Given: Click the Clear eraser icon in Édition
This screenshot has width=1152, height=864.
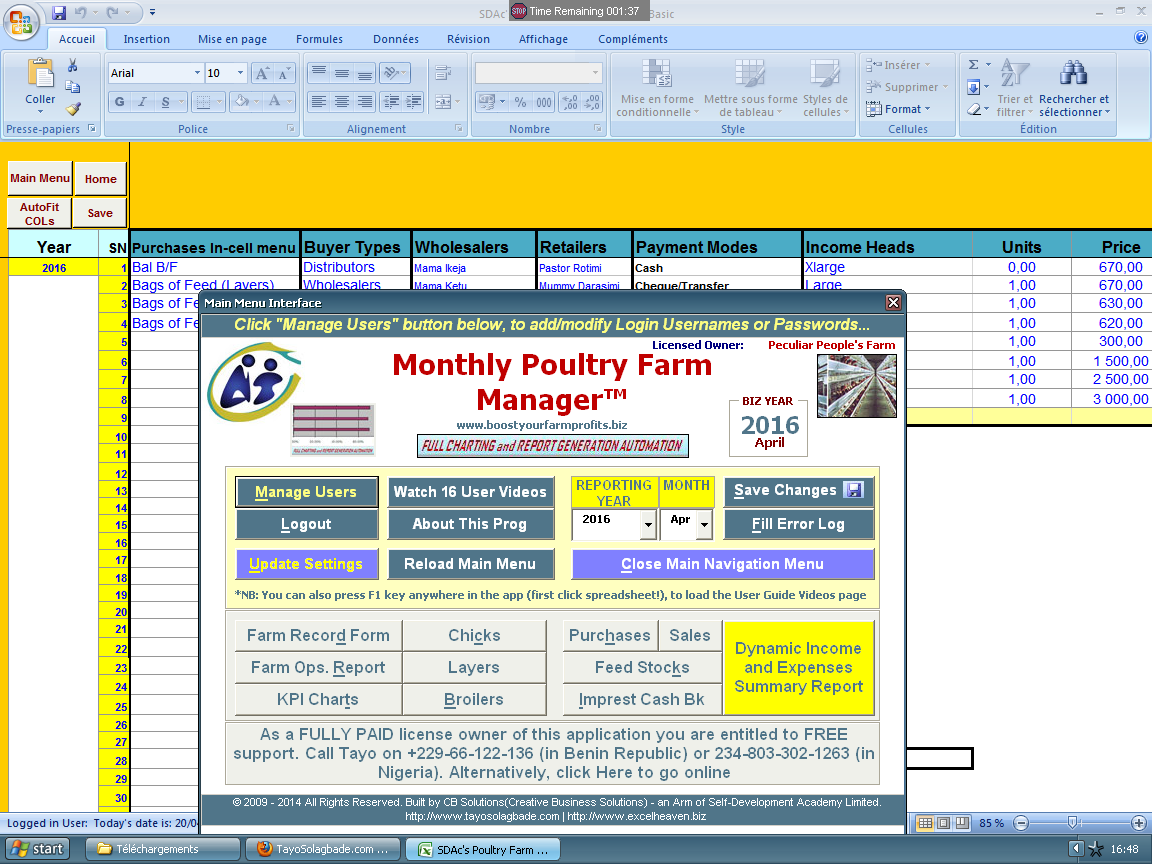Looking at the screenshot, I should pos(973,109).
